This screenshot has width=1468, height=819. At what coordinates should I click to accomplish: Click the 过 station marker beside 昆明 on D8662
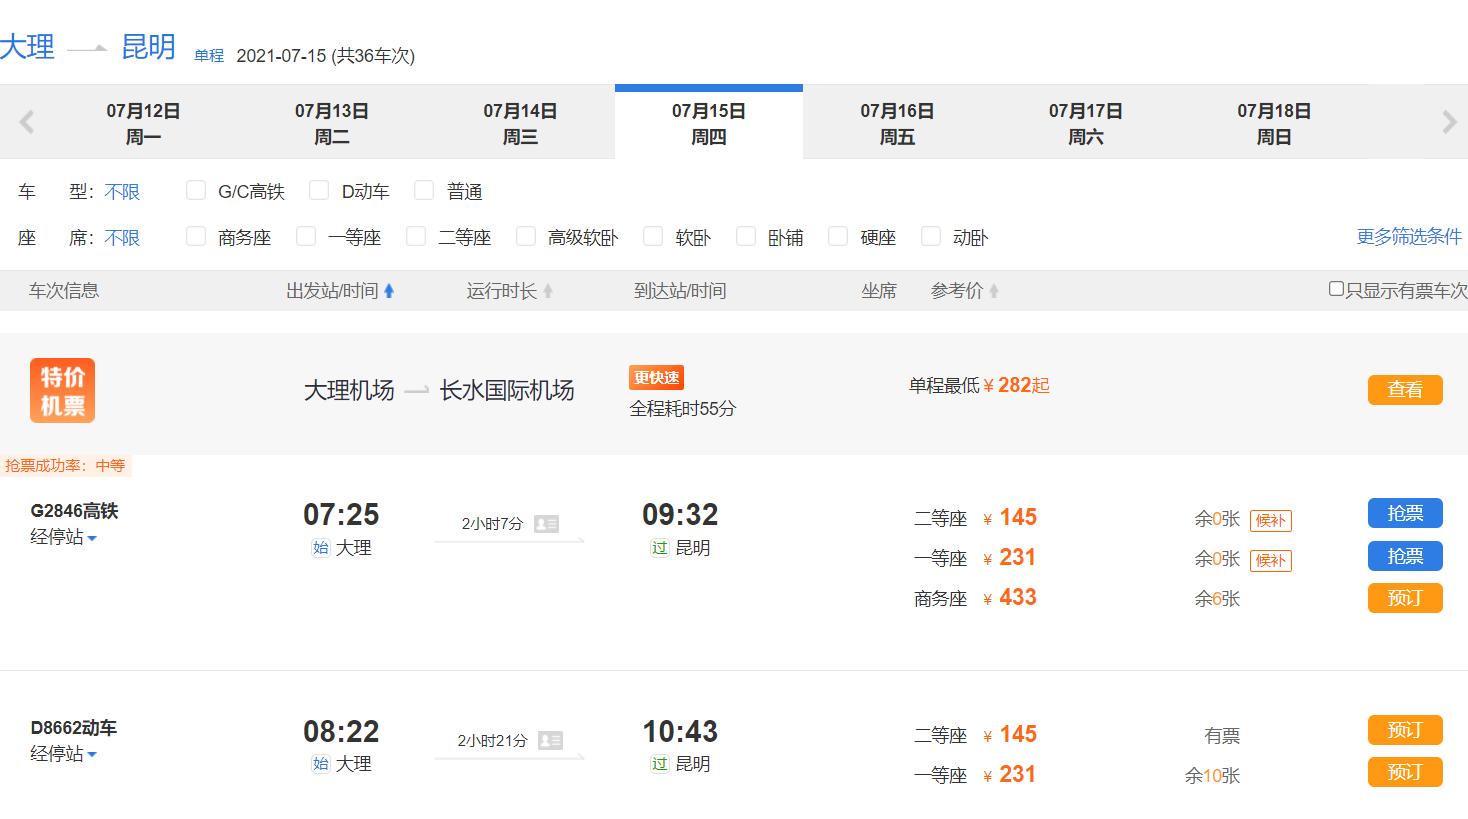pos(659,763)
